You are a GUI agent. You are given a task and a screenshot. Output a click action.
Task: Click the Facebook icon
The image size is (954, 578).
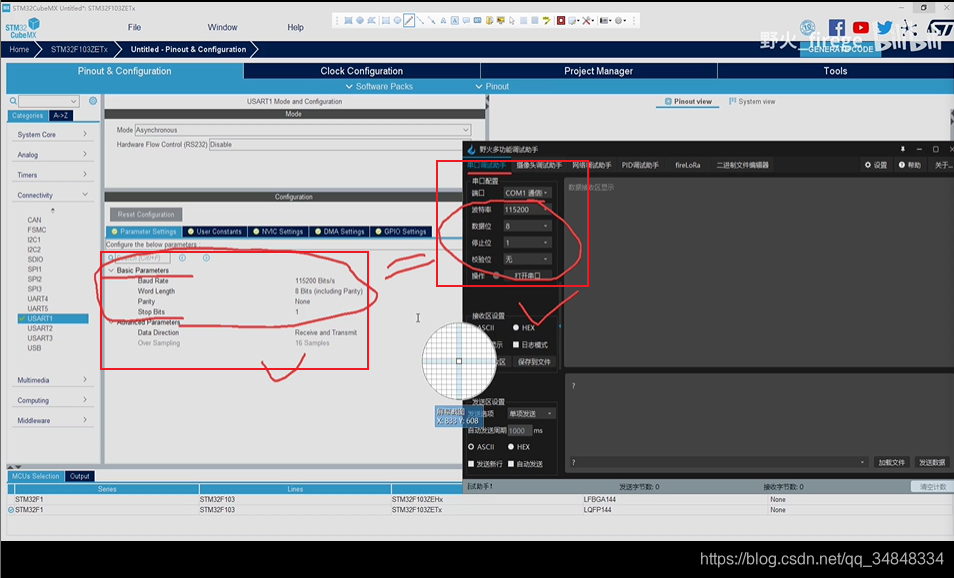tap(837, 27)
